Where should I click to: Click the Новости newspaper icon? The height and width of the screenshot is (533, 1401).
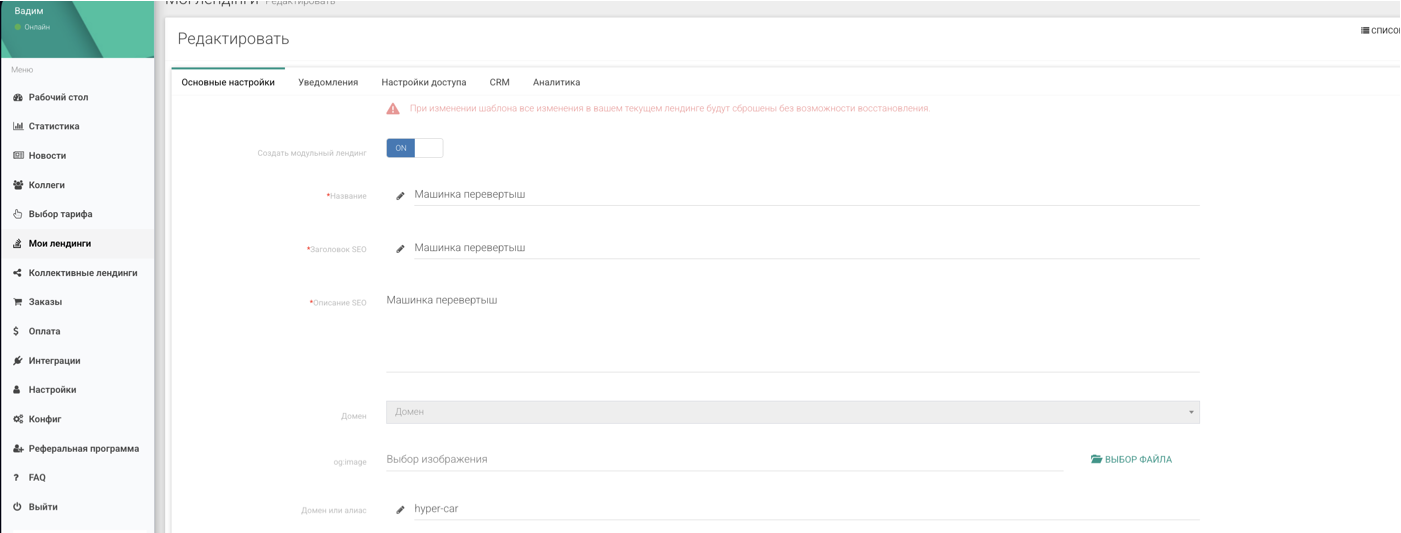pyautogui.click(x=18, y=156)
